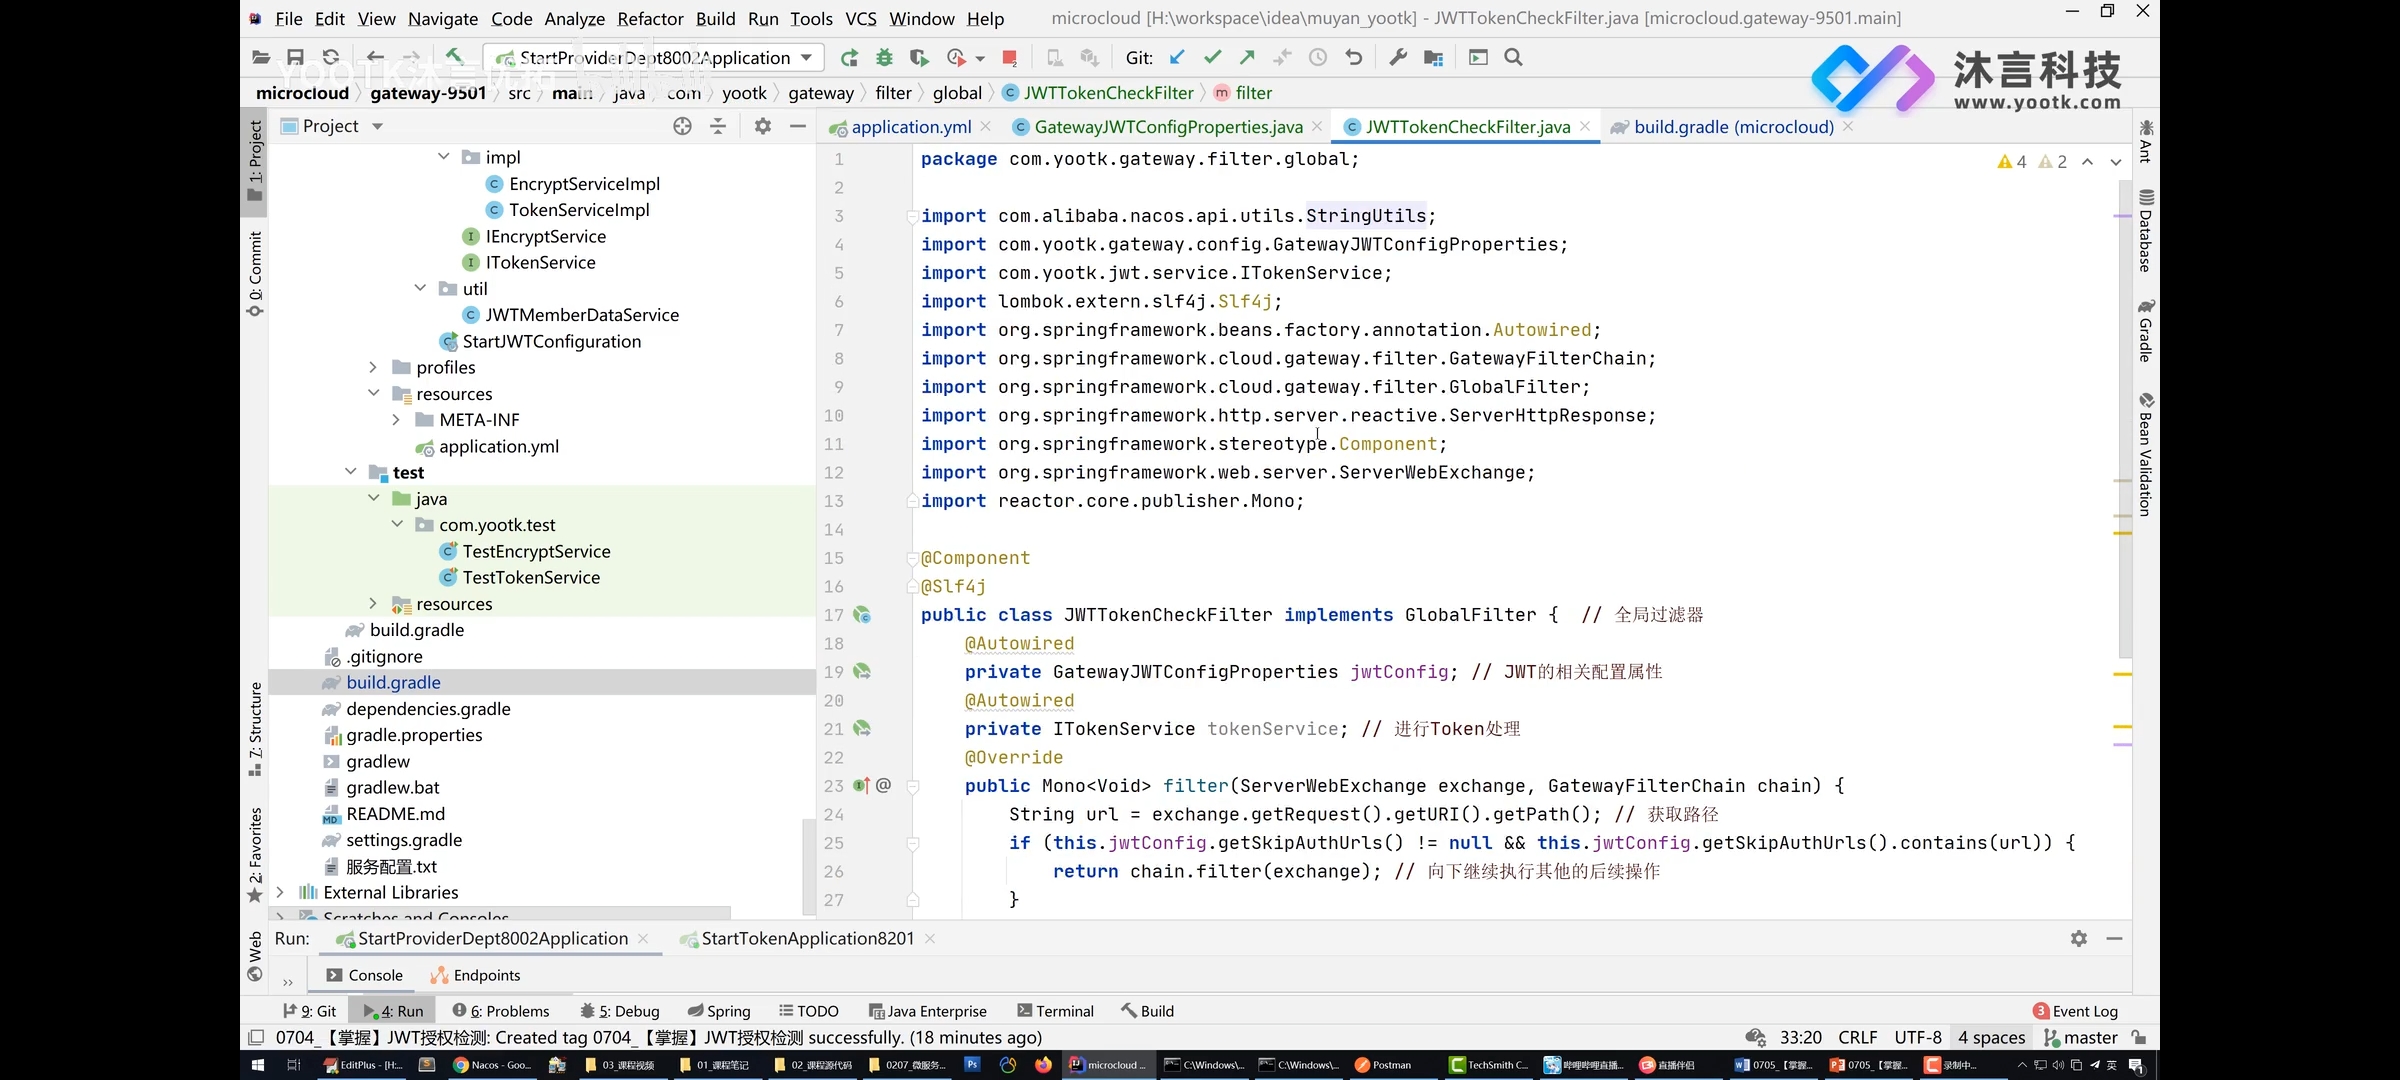Select the StartTokenApplication8201 run tab
The image size is (2400, 1080).
pos(807,938)
